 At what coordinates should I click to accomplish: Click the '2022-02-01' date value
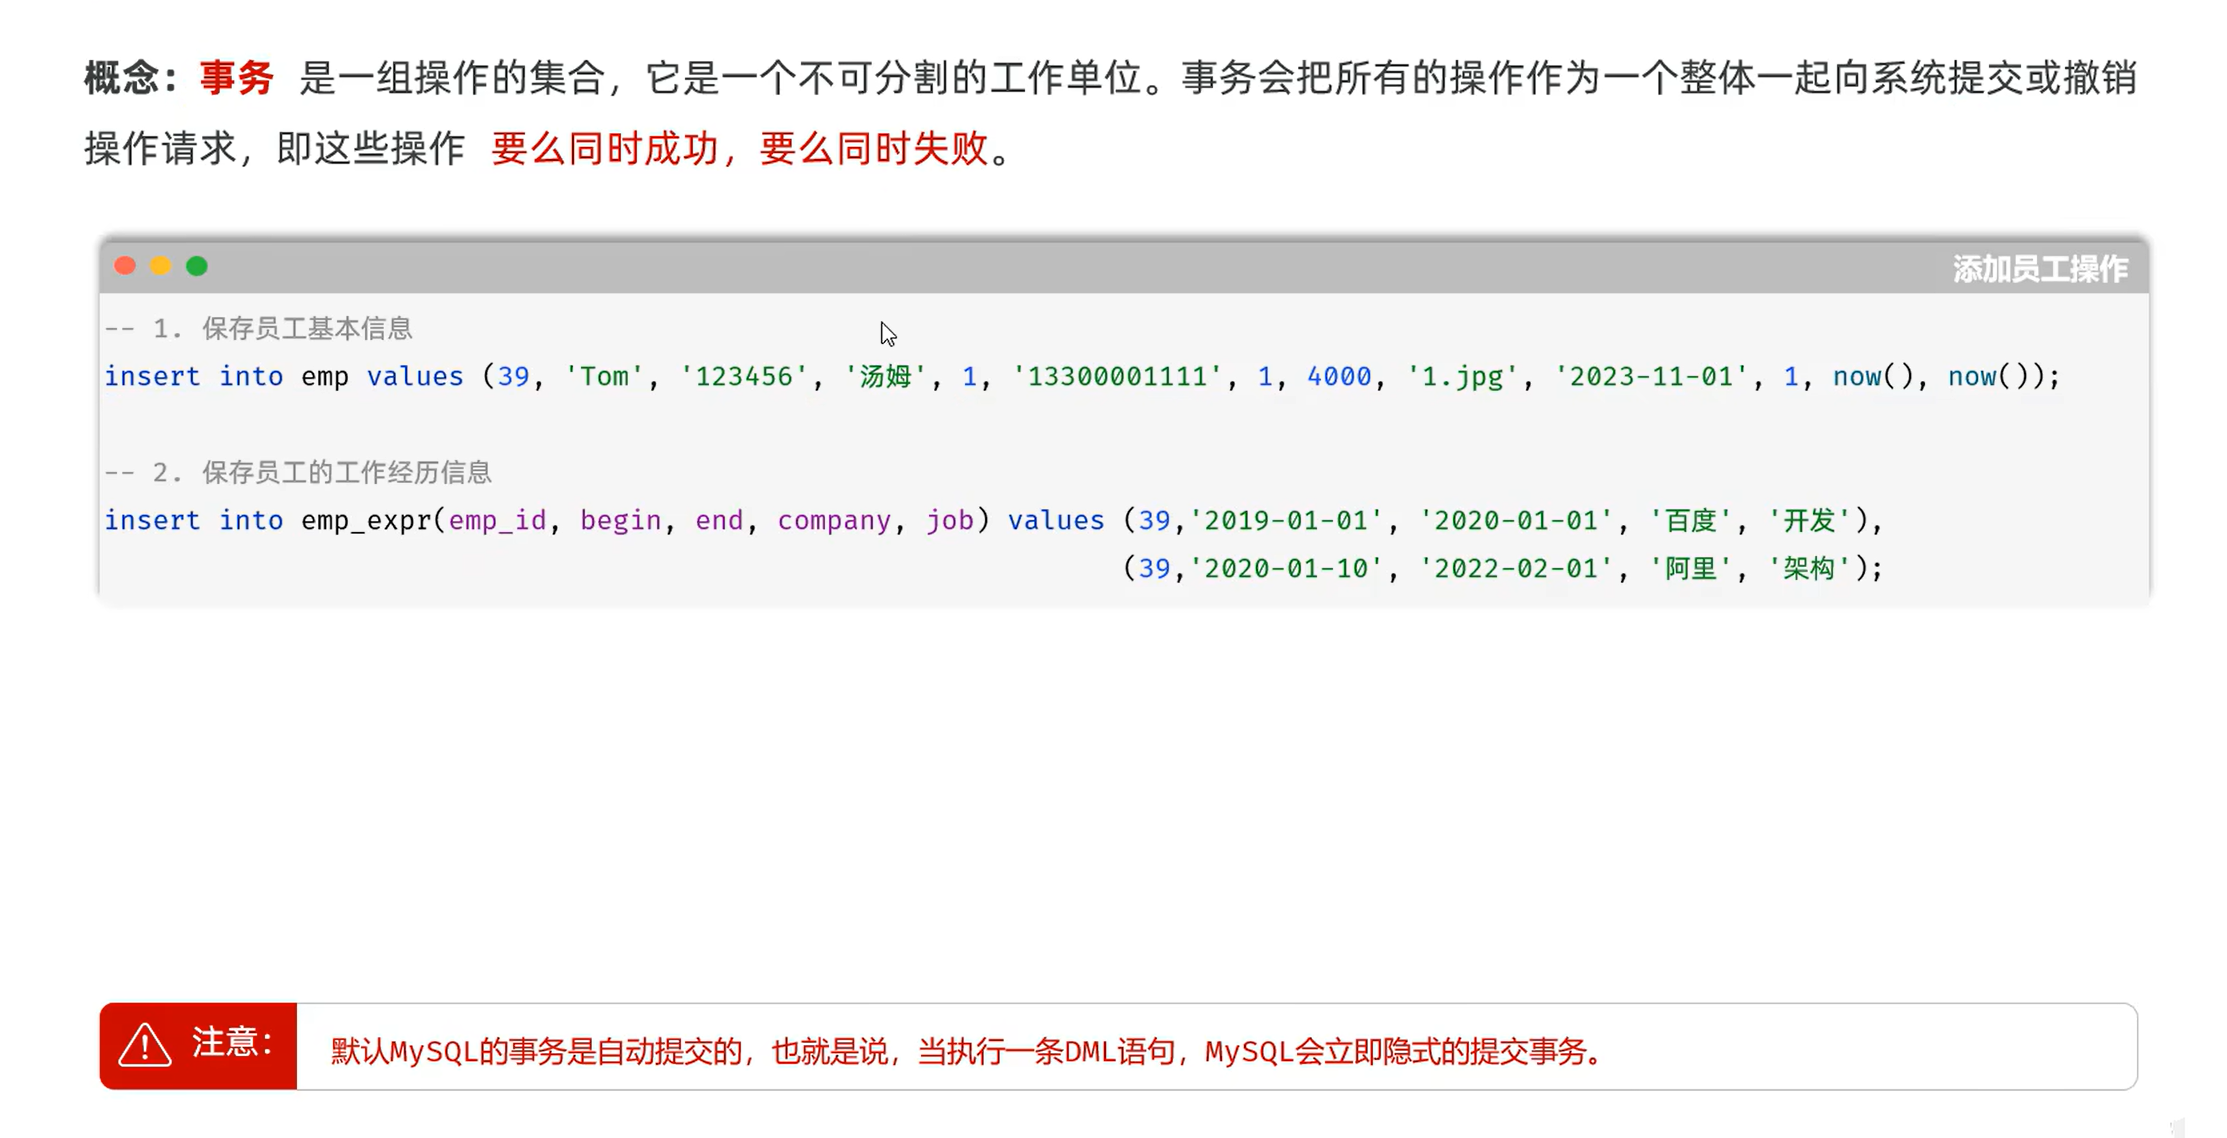1515,568
